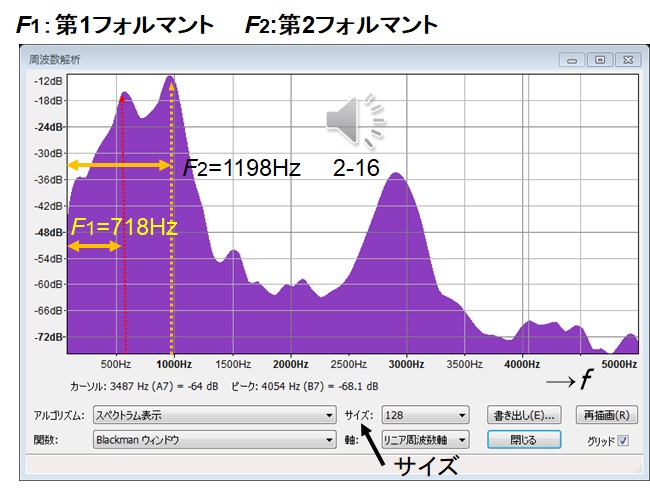650x494 pixels.
Task: Click the 周波数解析 title bar
Action: pyautogui.click(x=300, y=59)
